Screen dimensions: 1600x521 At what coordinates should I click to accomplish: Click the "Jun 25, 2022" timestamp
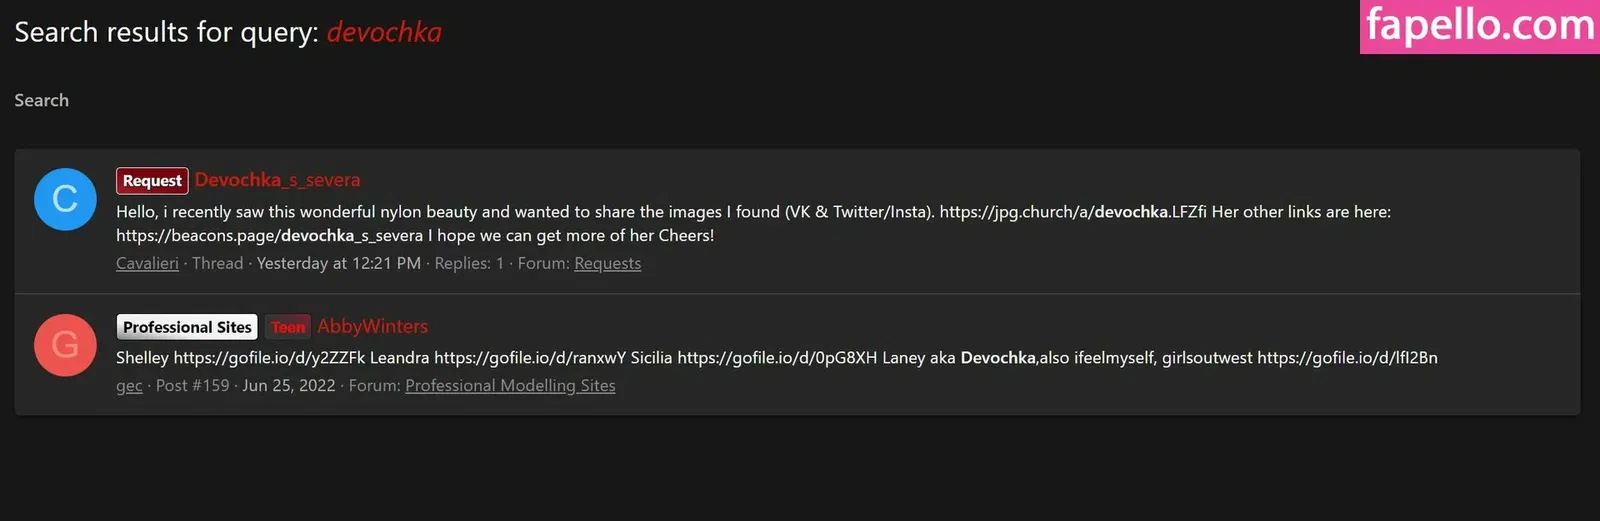pyautogui.click(x=288, y=385)
